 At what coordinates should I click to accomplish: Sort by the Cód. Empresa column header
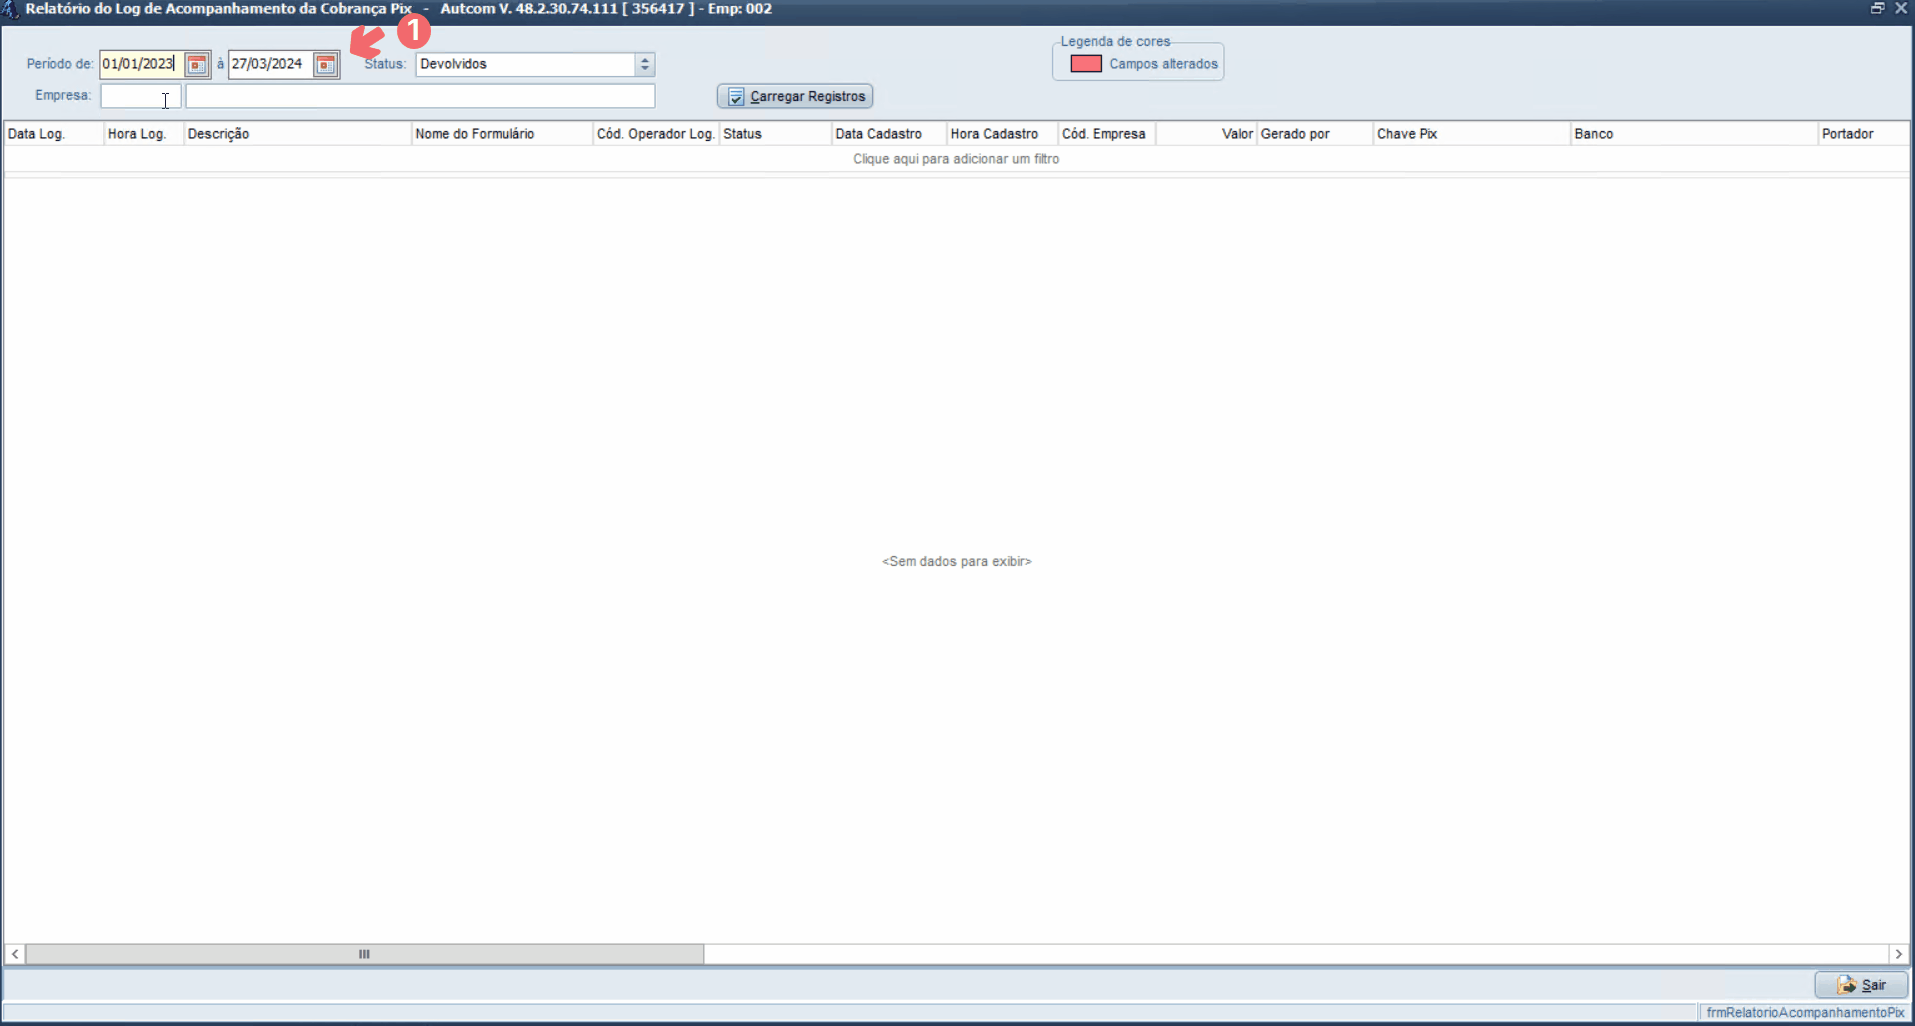[1107, 134]
